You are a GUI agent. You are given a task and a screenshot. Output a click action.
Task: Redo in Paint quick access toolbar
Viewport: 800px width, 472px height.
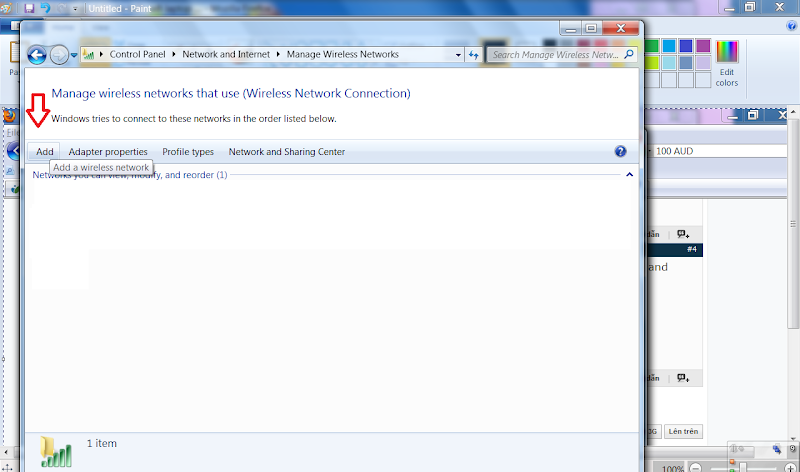[62, 8]
